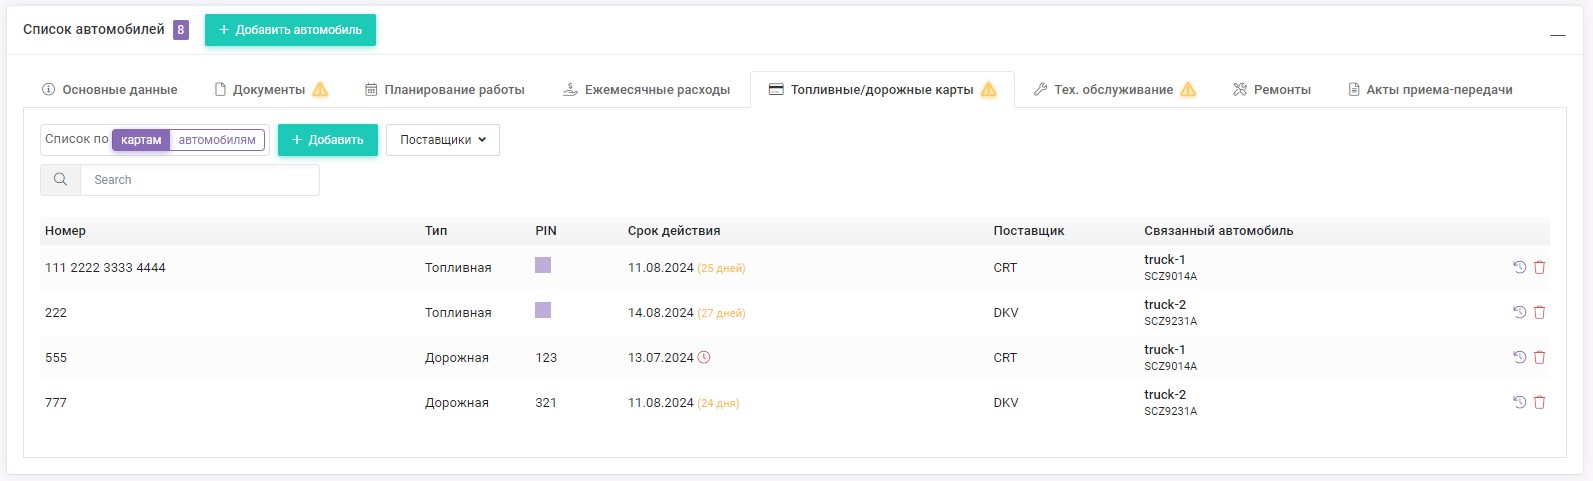Click PIN value 321

point(546,402)
